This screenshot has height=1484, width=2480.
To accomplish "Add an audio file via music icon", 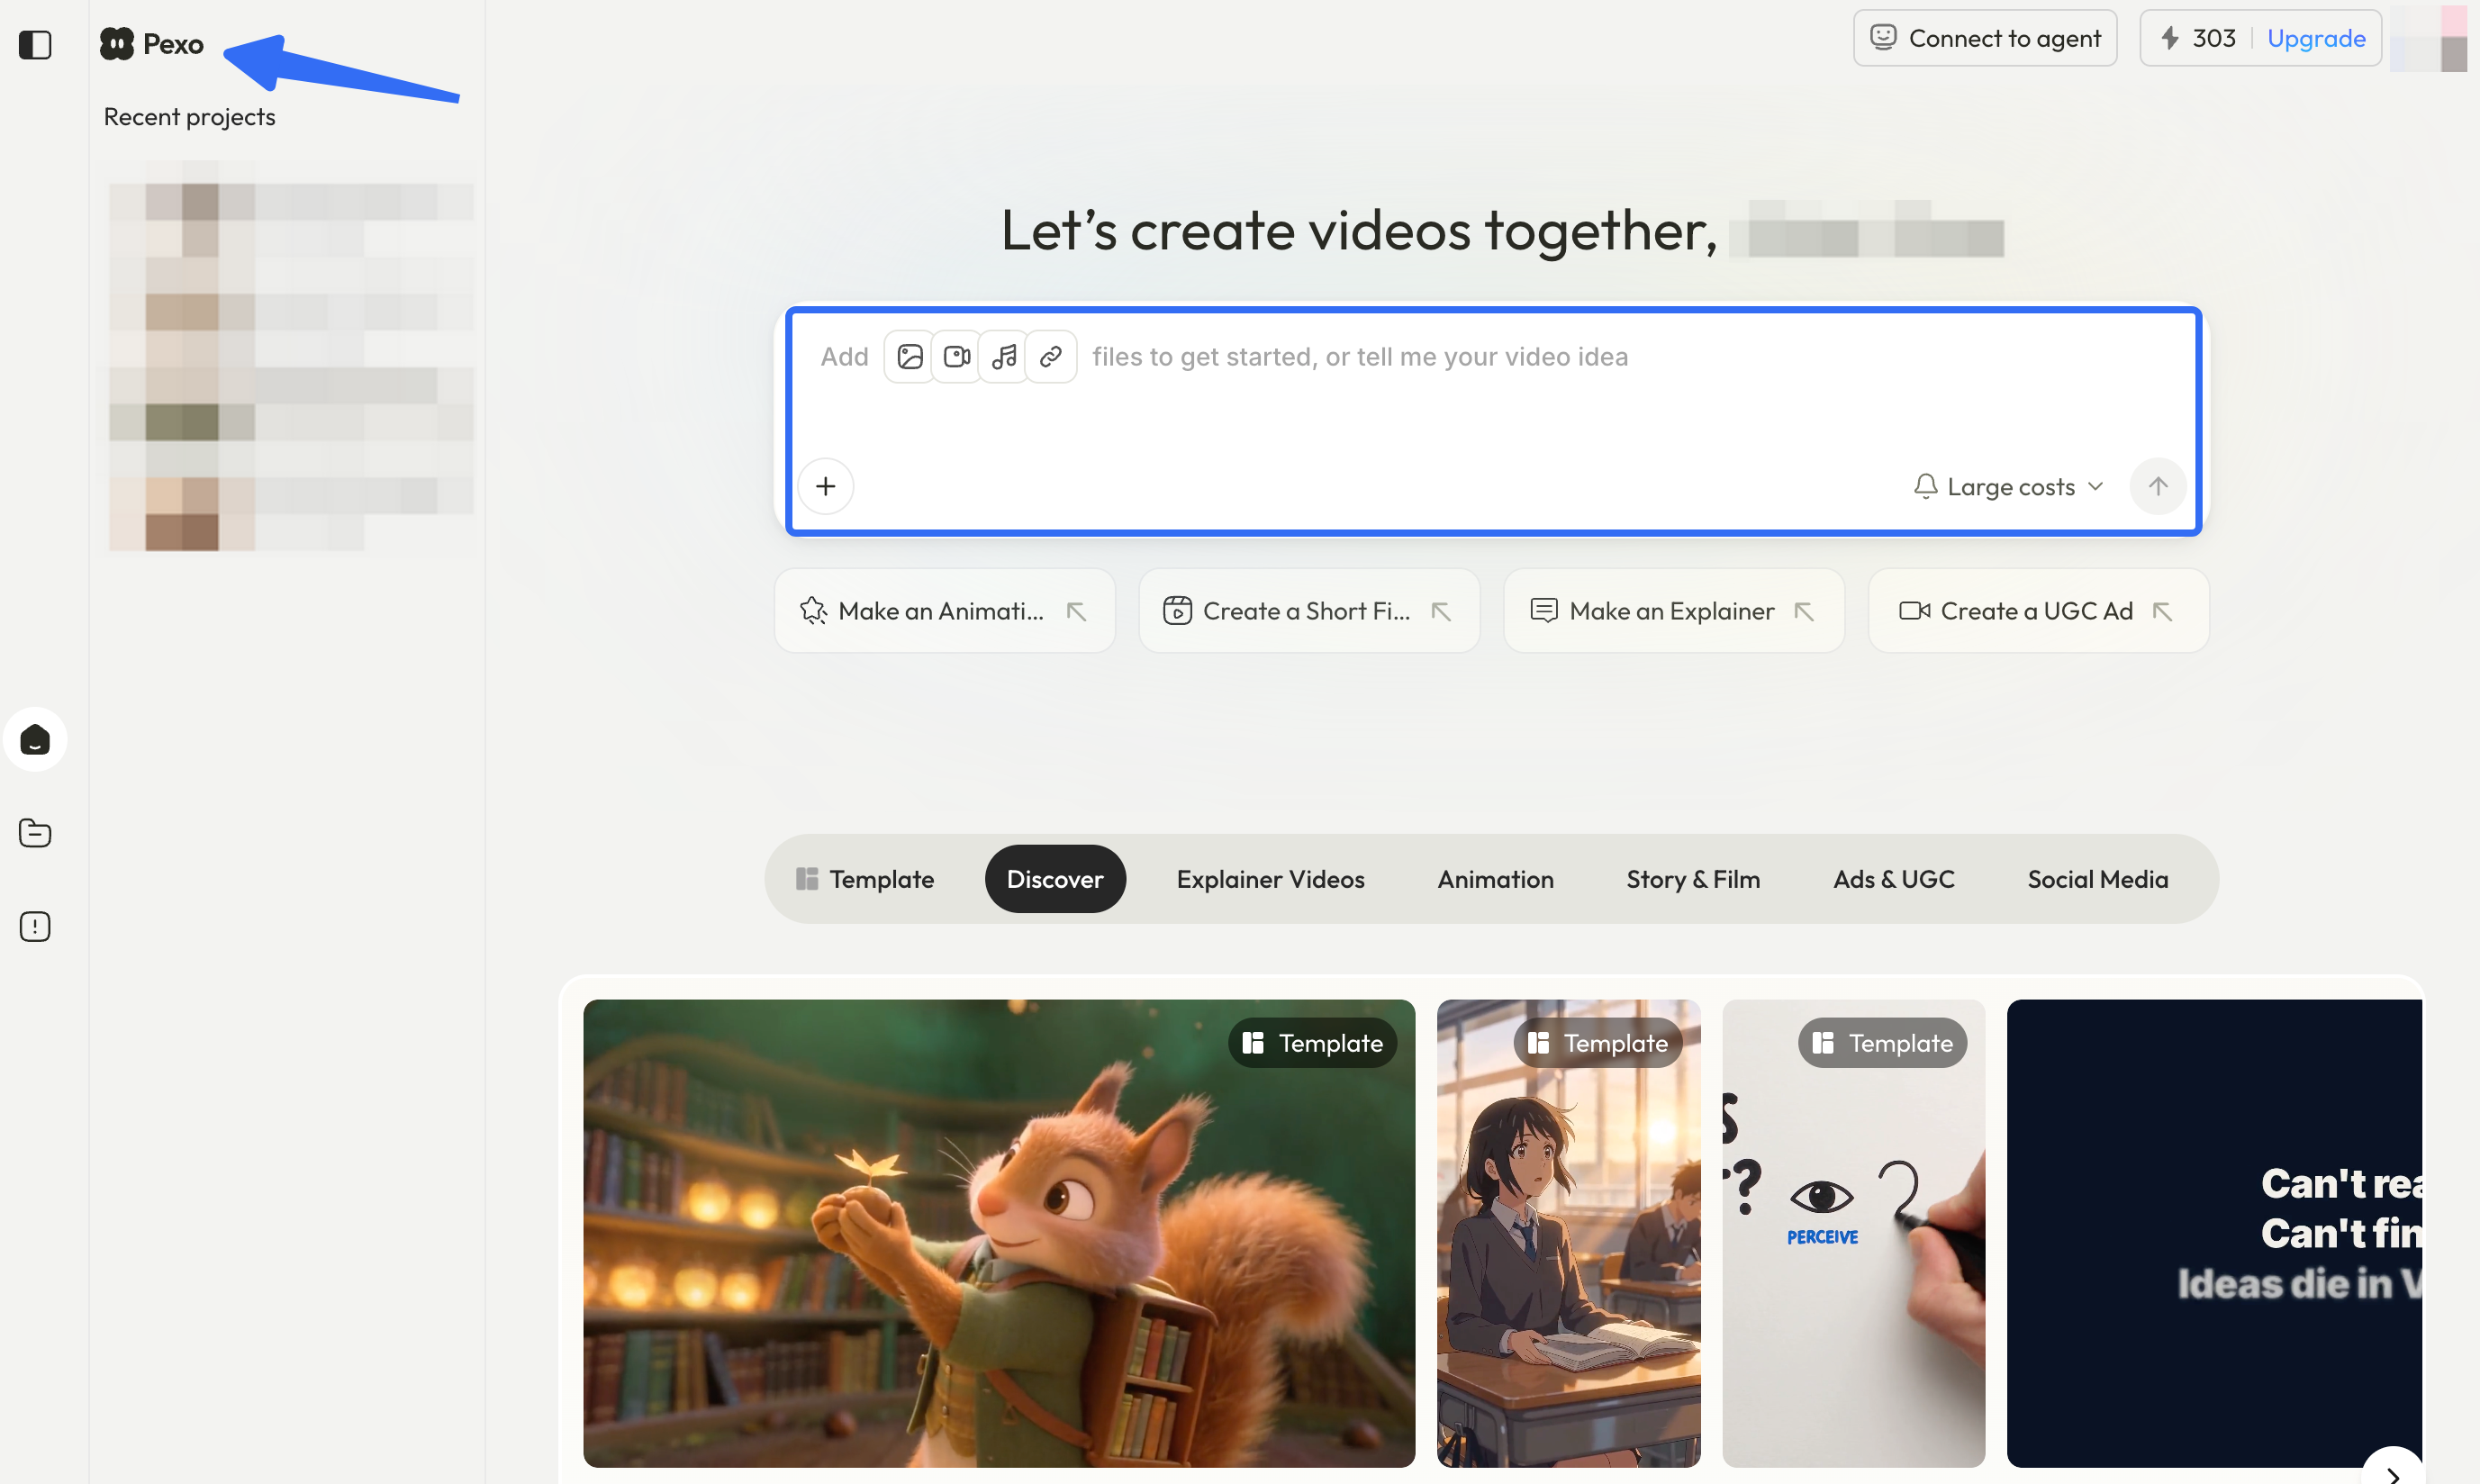I will click(x=1003, y=357).
